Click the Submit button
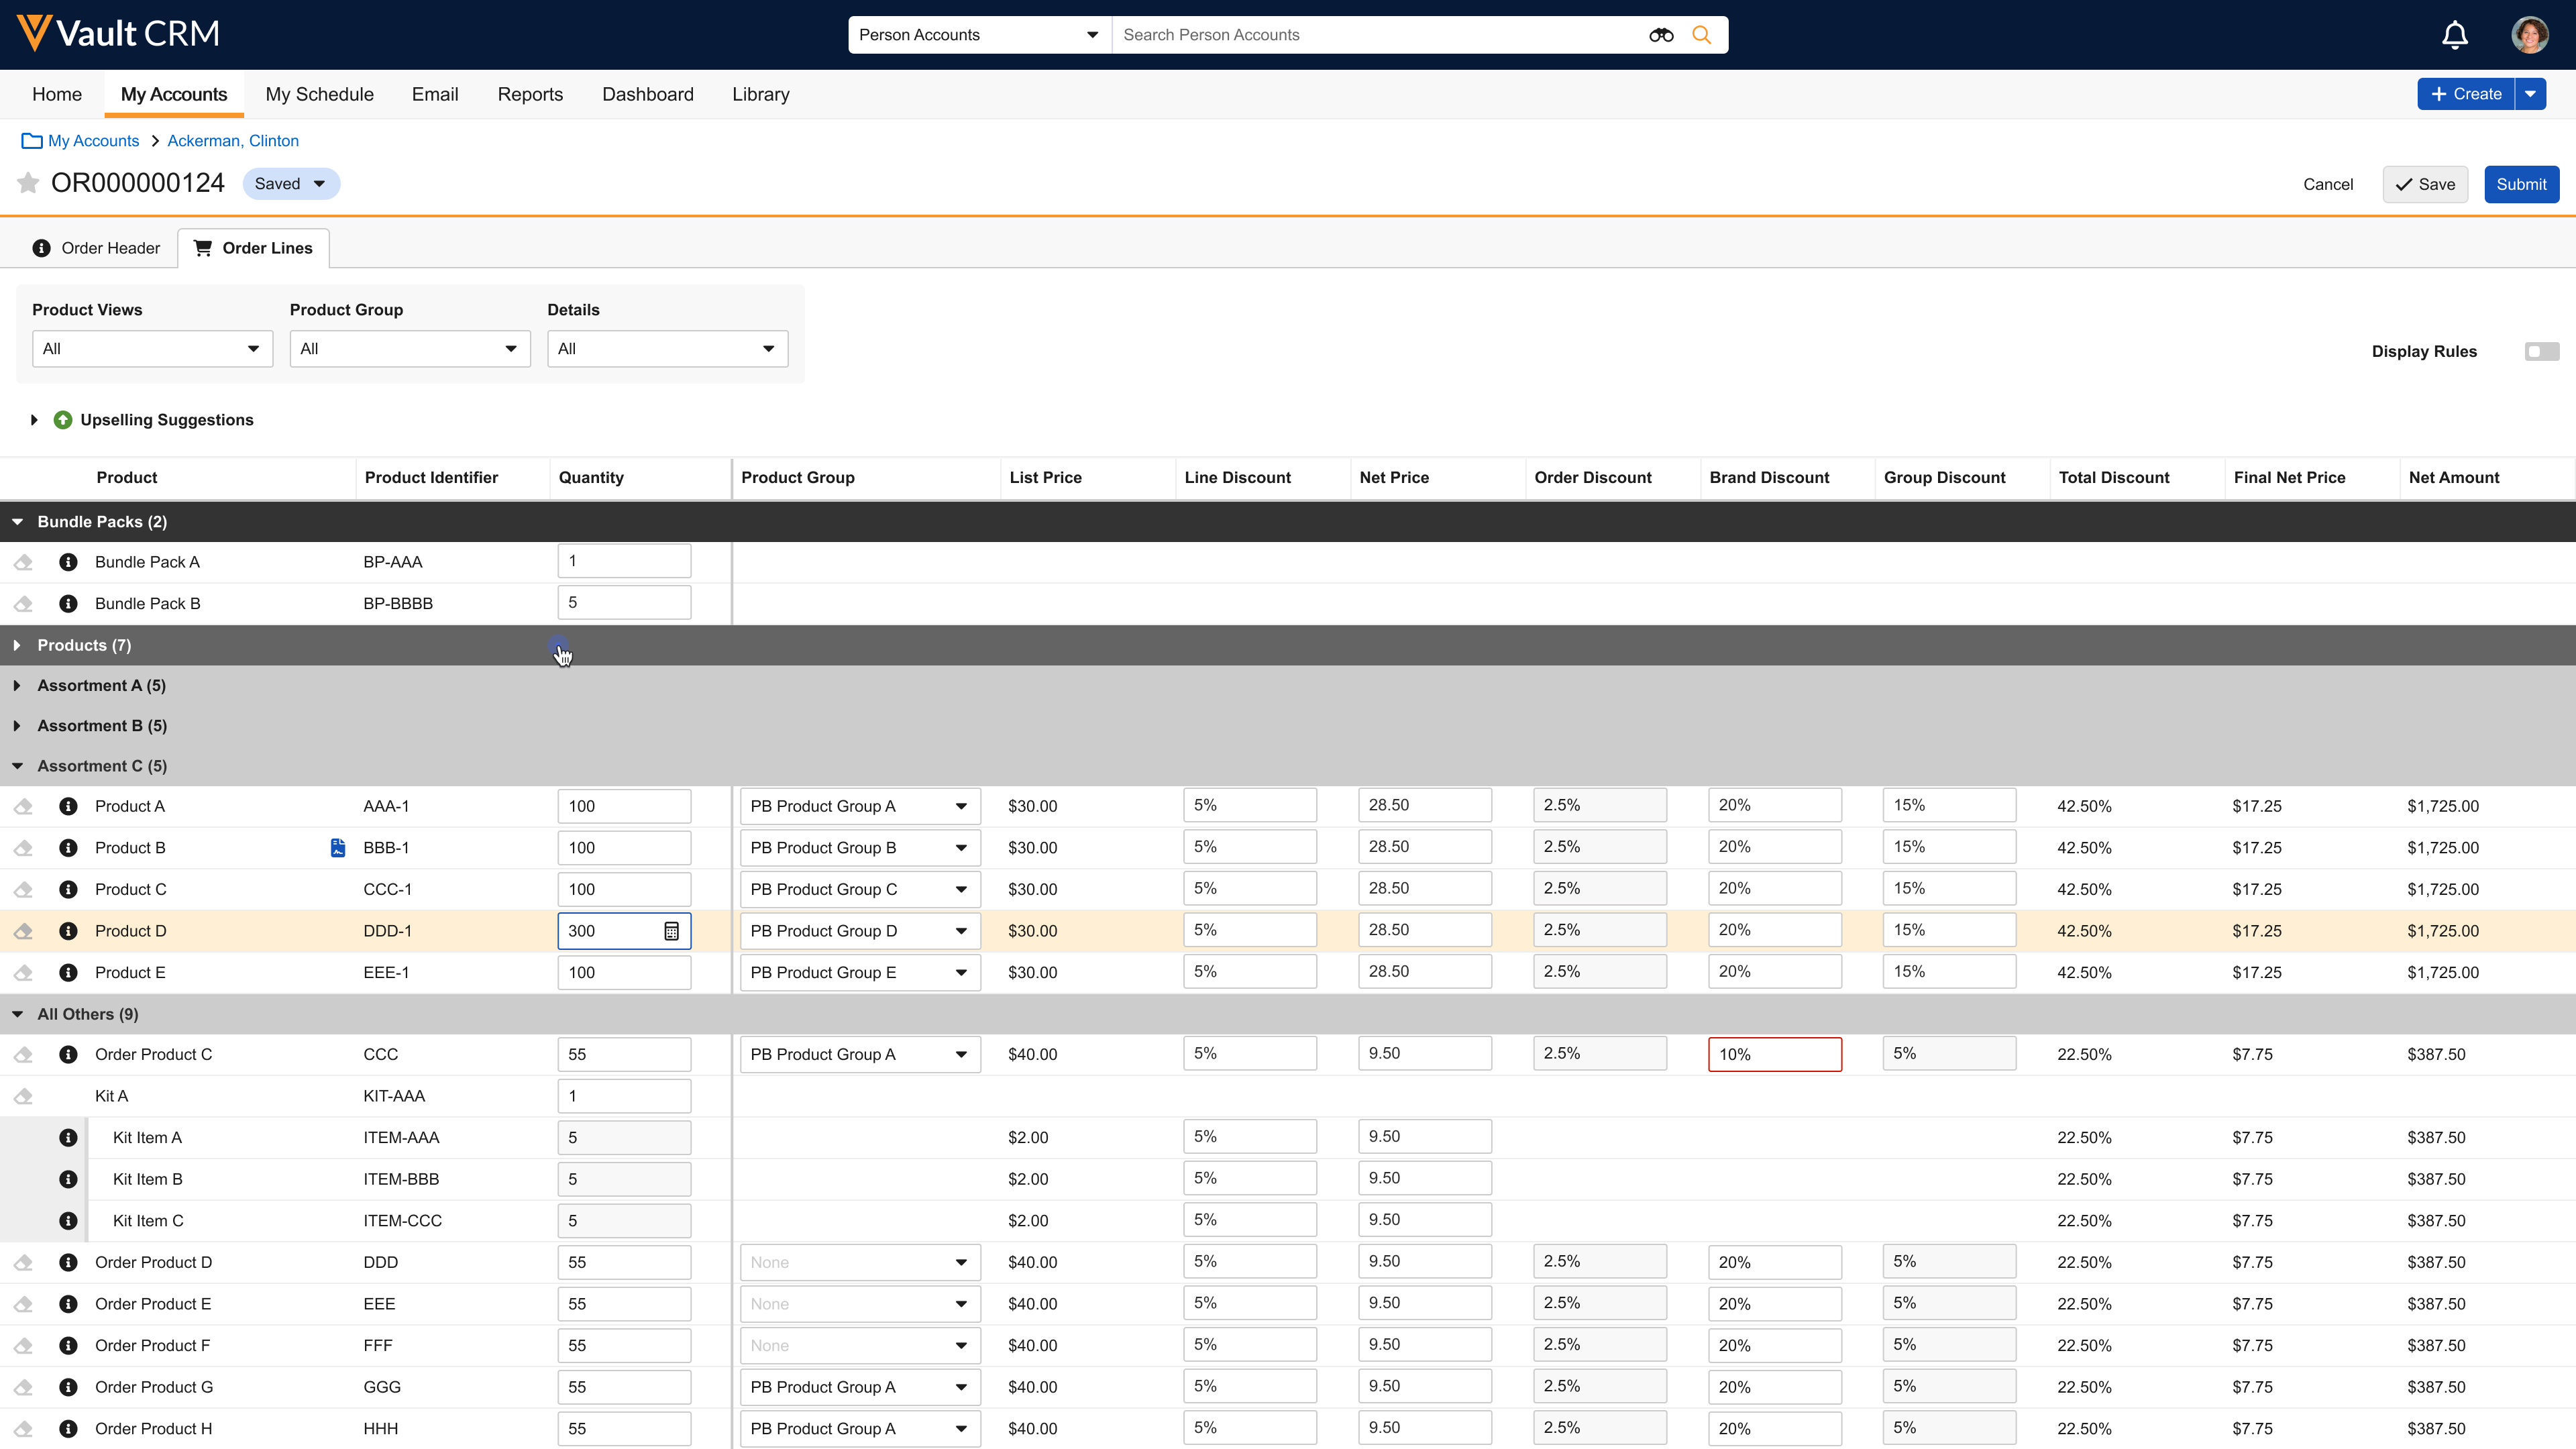The width and height of the screenshot is (2576, 1449). point(2520,184)
